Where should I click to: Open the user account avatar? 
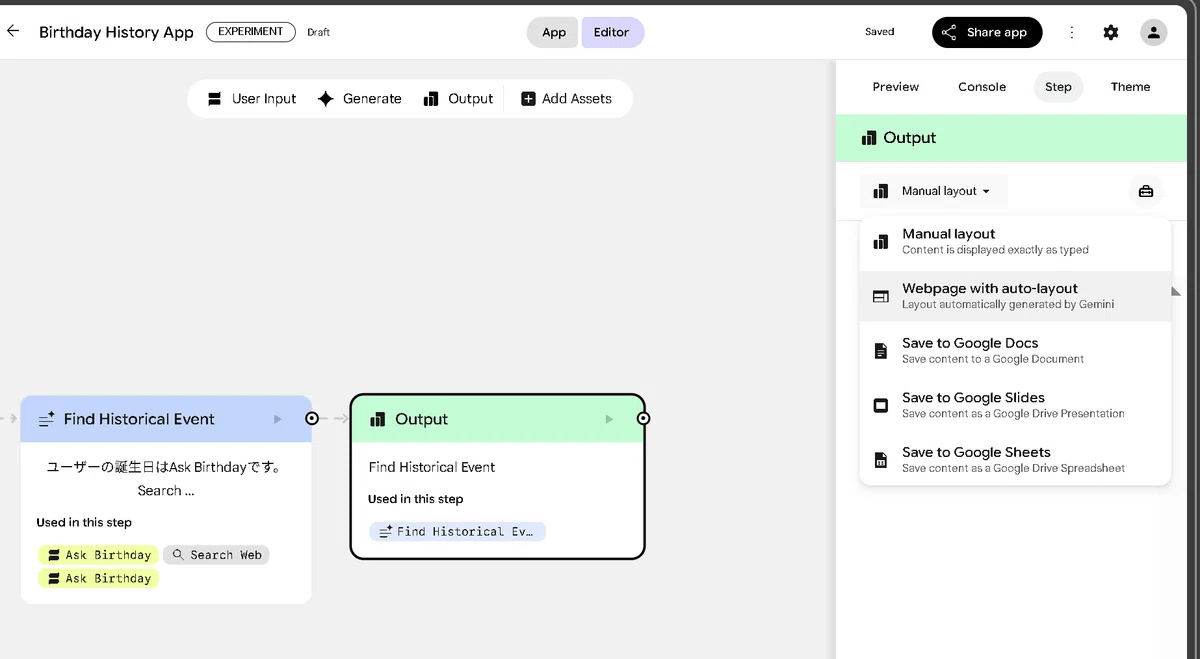coord(1154,32)
